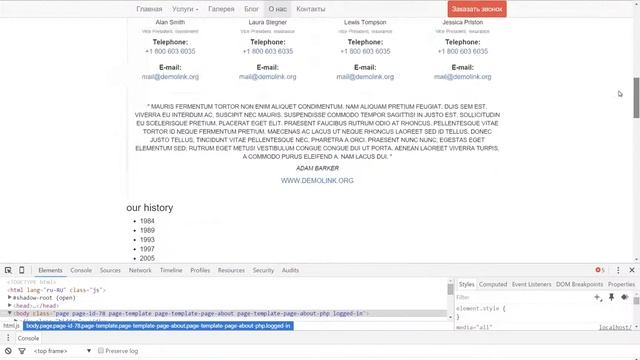Click Alan Smith's email link
This screenshot has height=360, width=640.
(x=170, y=77)
